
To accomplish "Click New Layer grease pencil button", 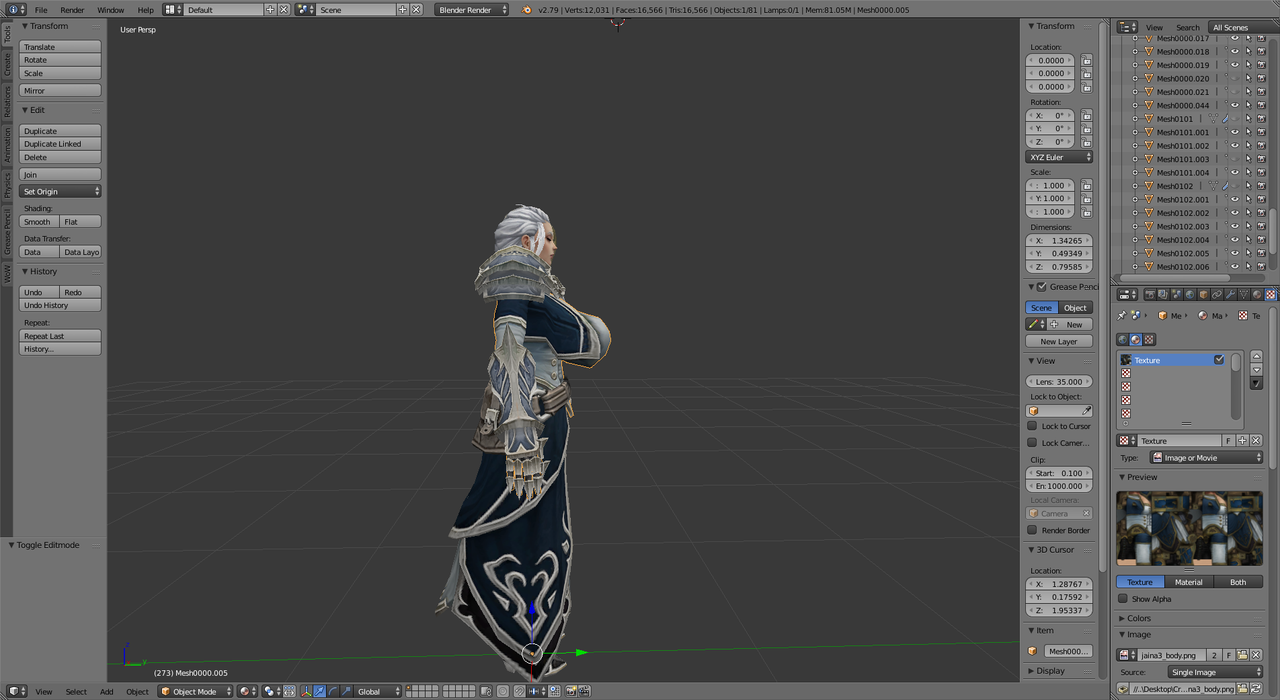I will pos(1059,341).
